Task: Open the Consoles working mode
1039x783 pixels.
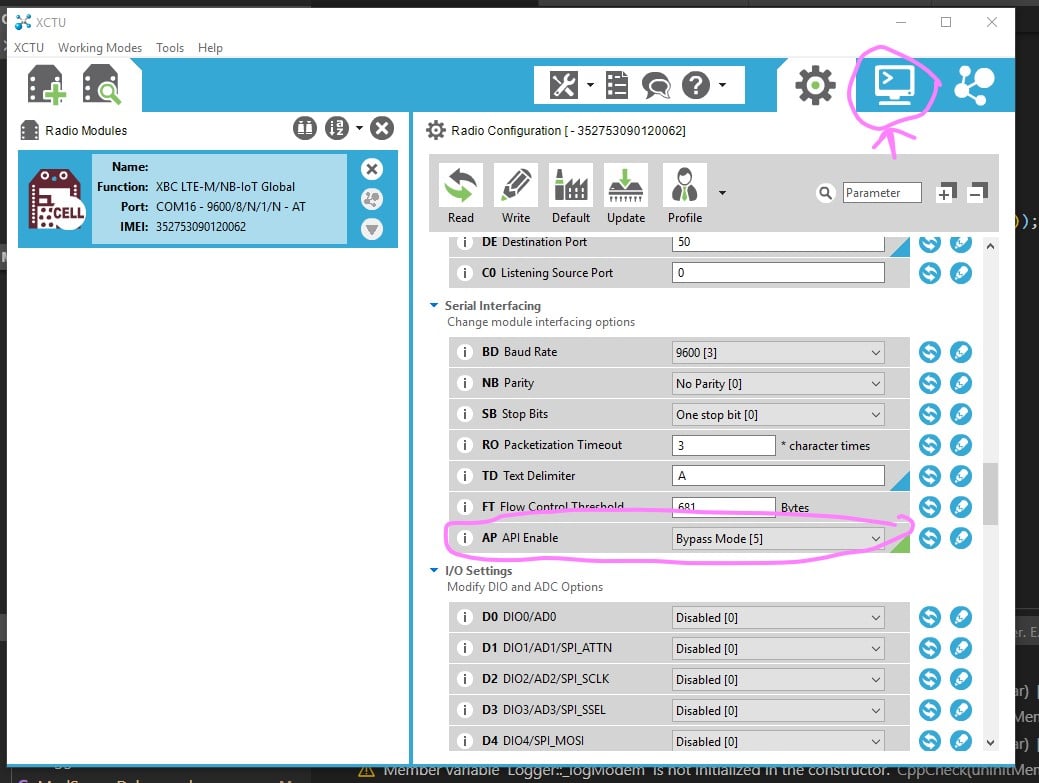Action: point(893,86)
